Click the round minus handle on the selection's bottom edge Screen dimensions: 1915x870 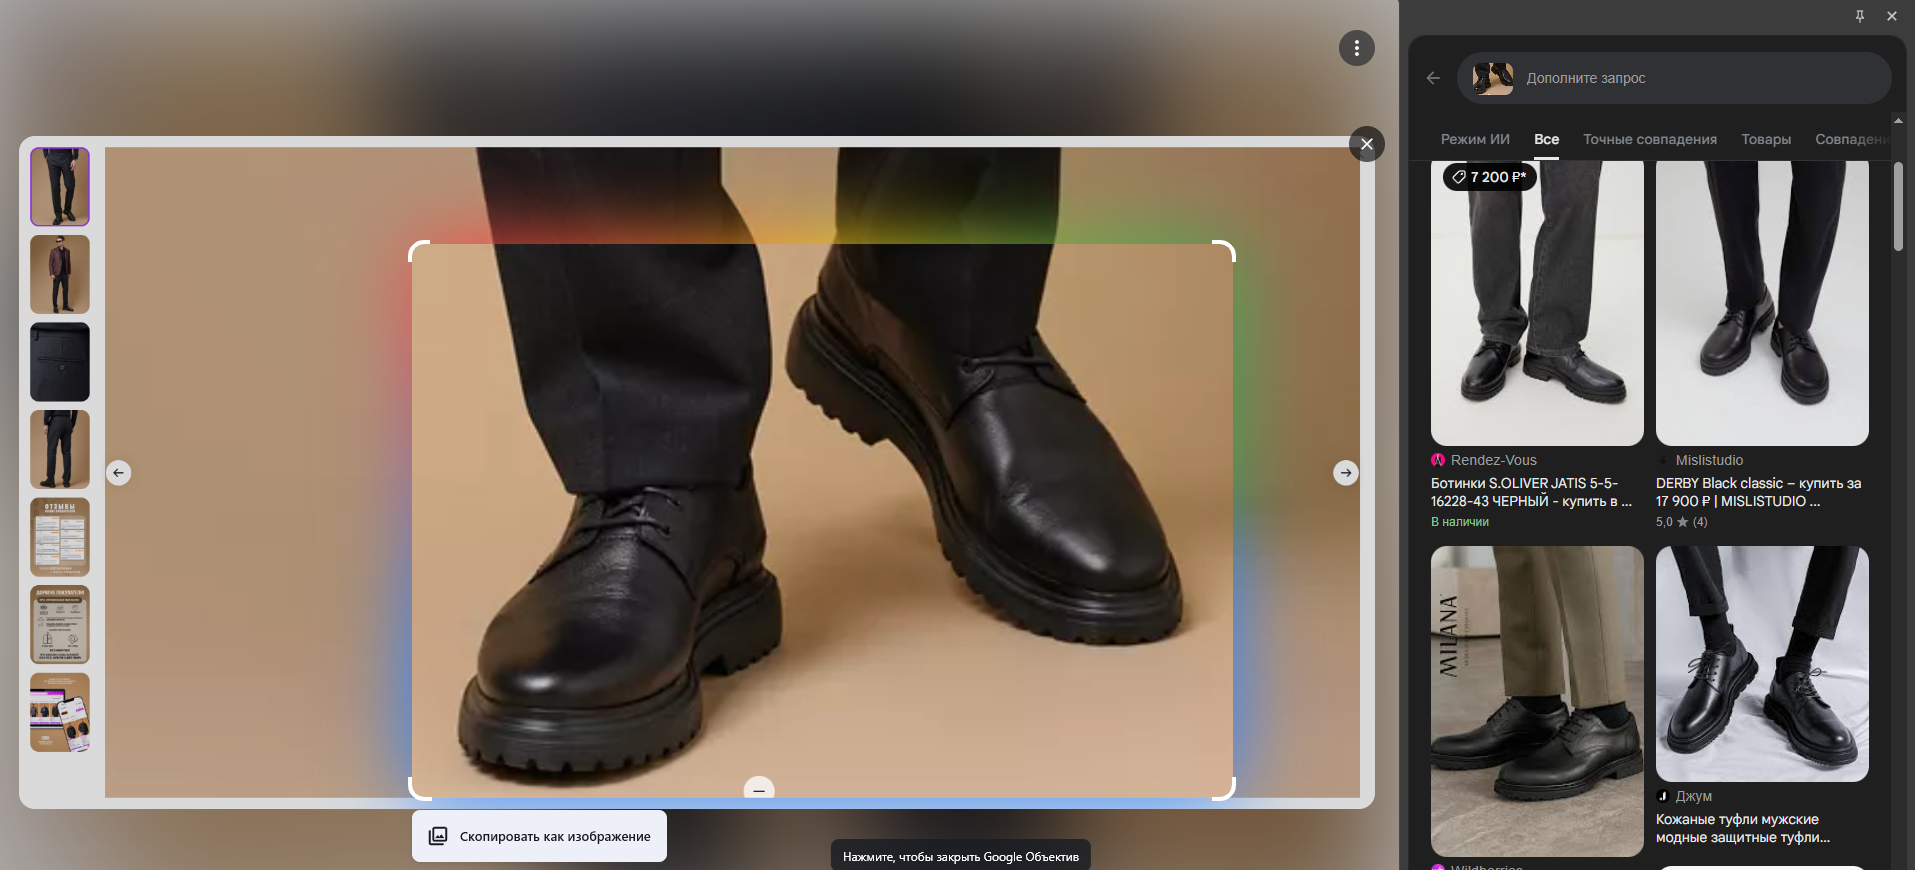759,790
